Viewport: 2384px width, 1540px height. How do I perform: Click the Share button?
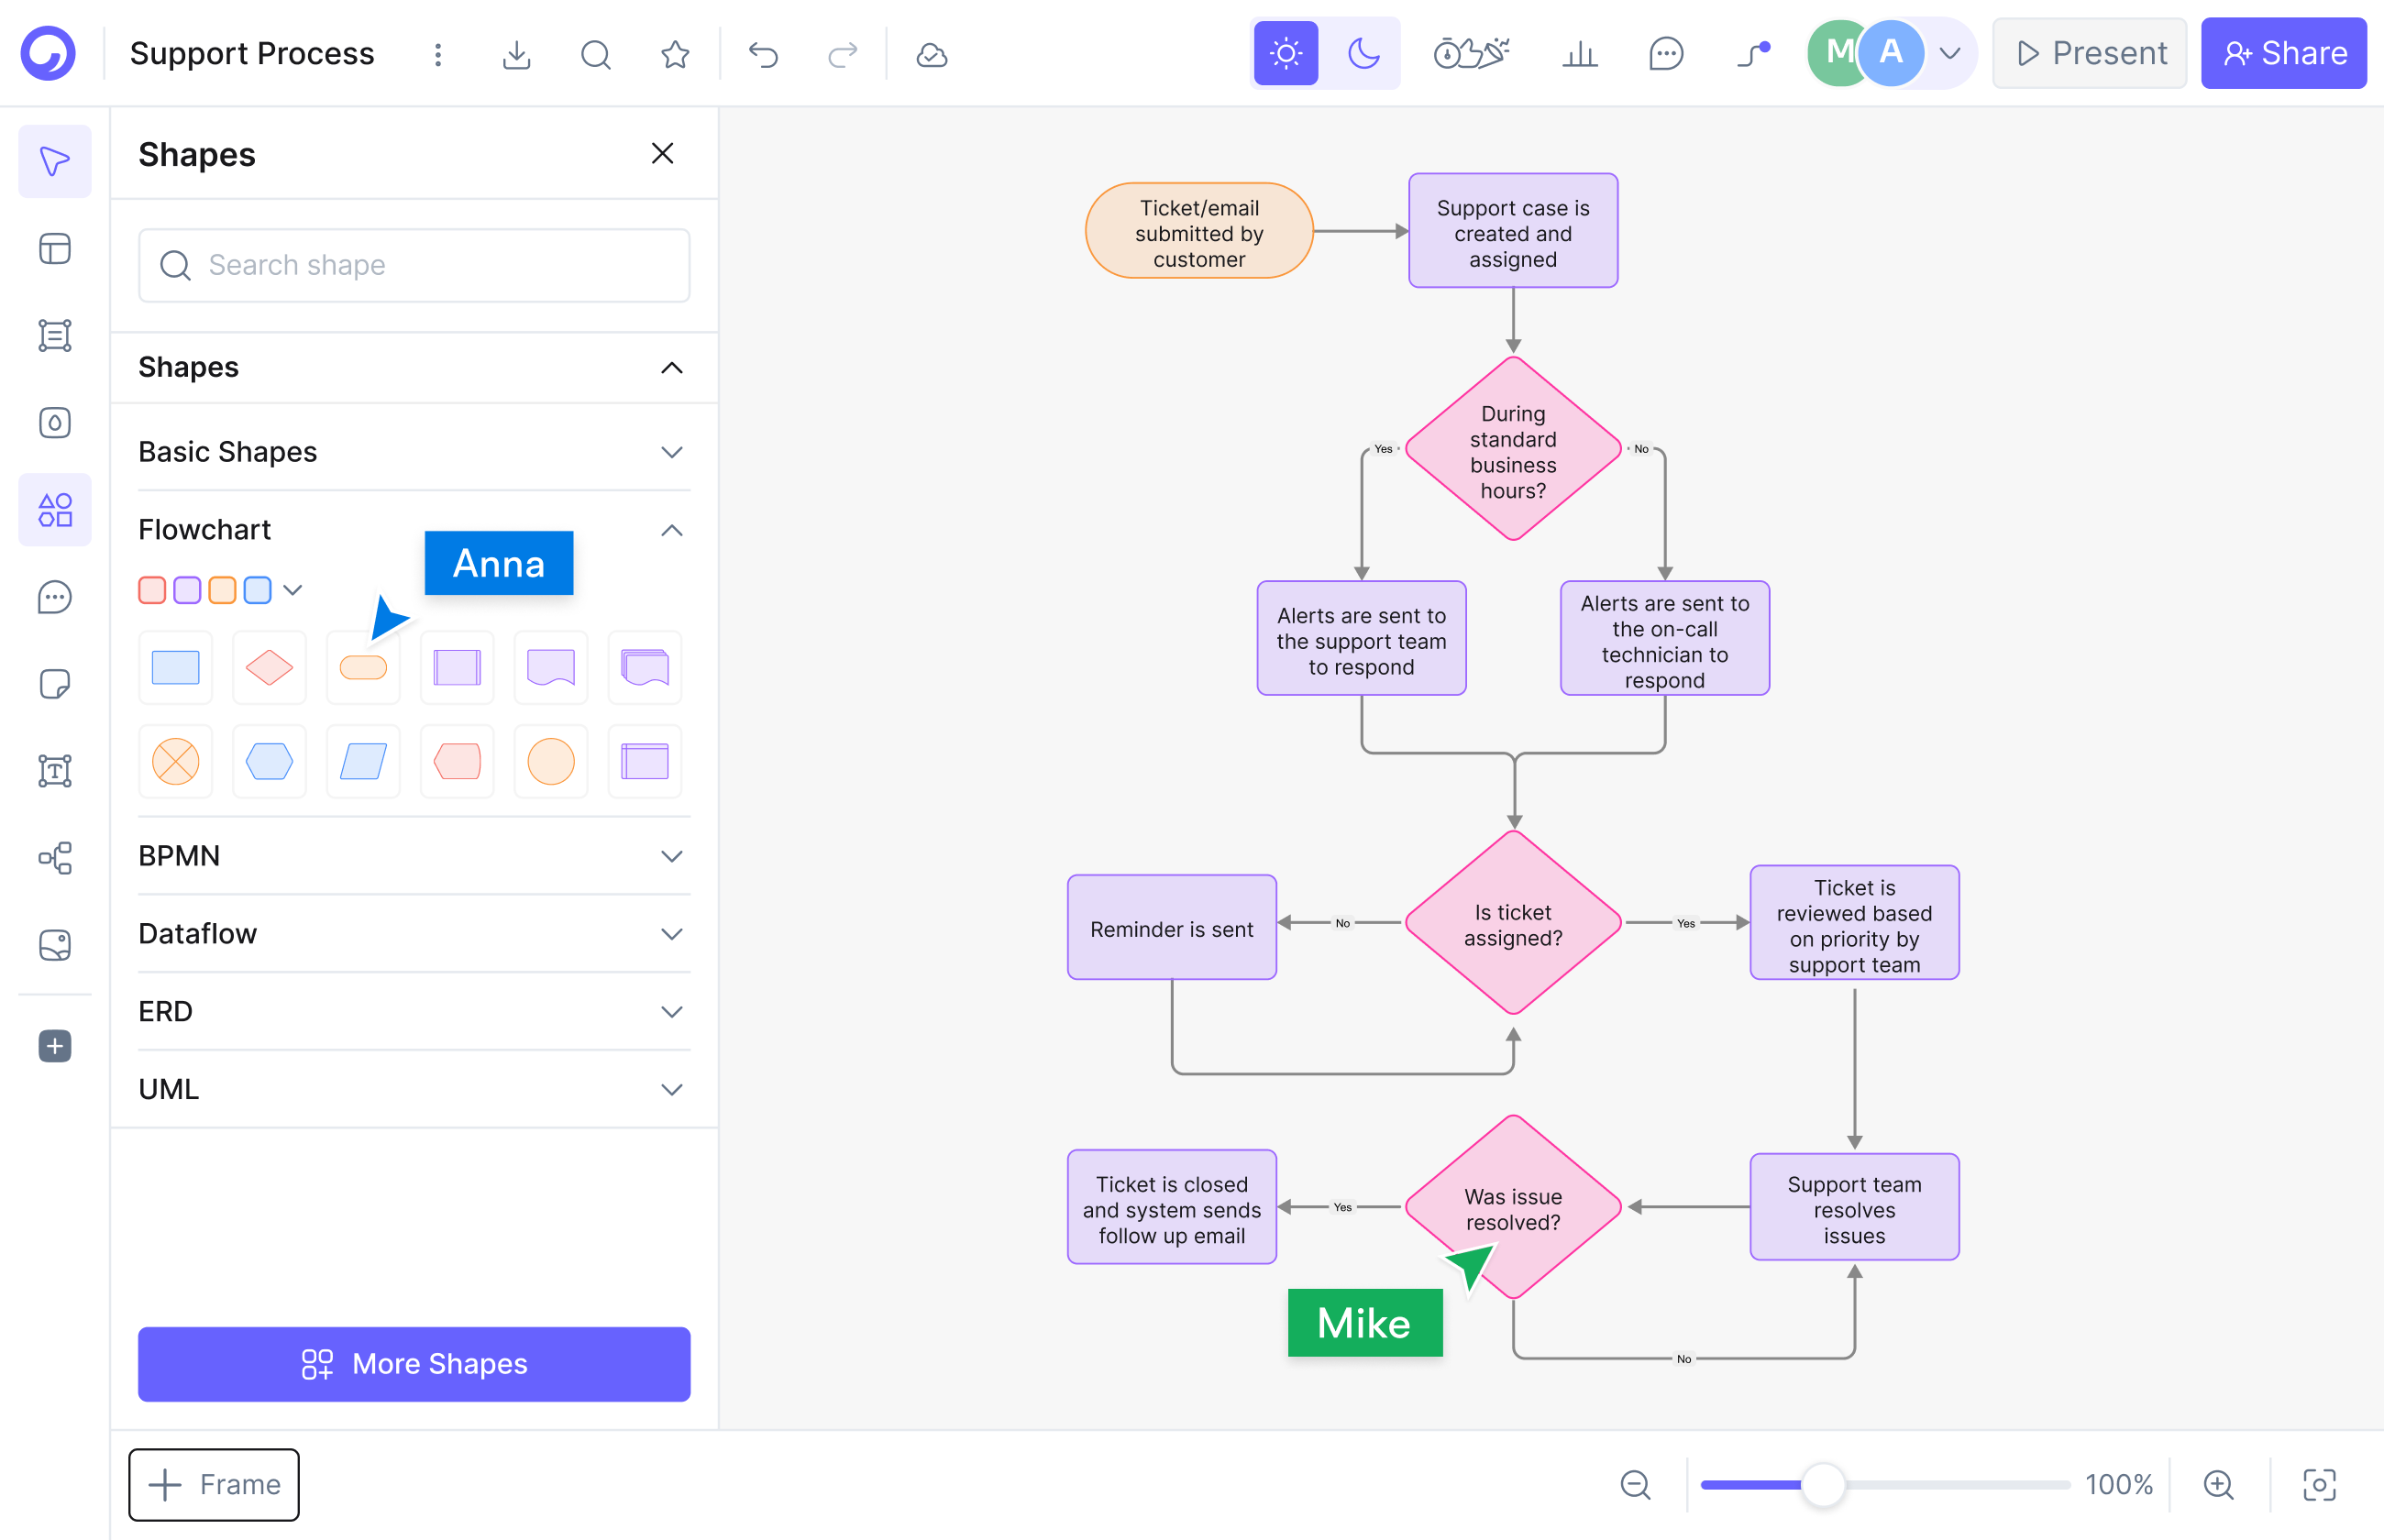click(2284, 53)
